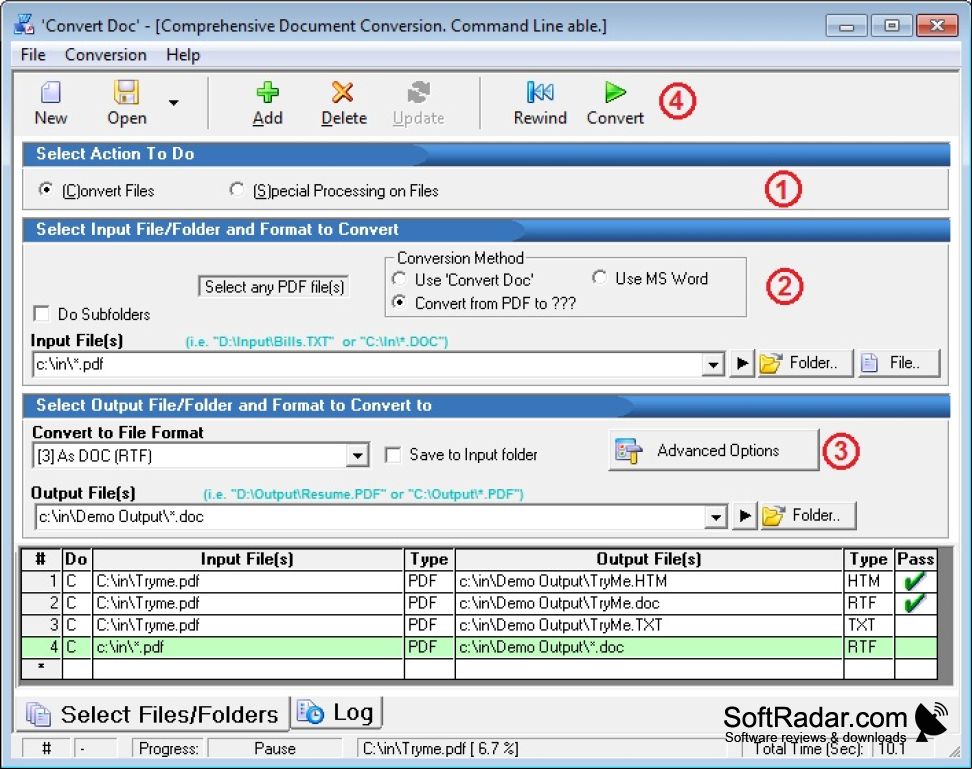Expand the Input File(s) dropdown arrow
This screenshot has height=769, width=972.
click(x=713, y=364)
